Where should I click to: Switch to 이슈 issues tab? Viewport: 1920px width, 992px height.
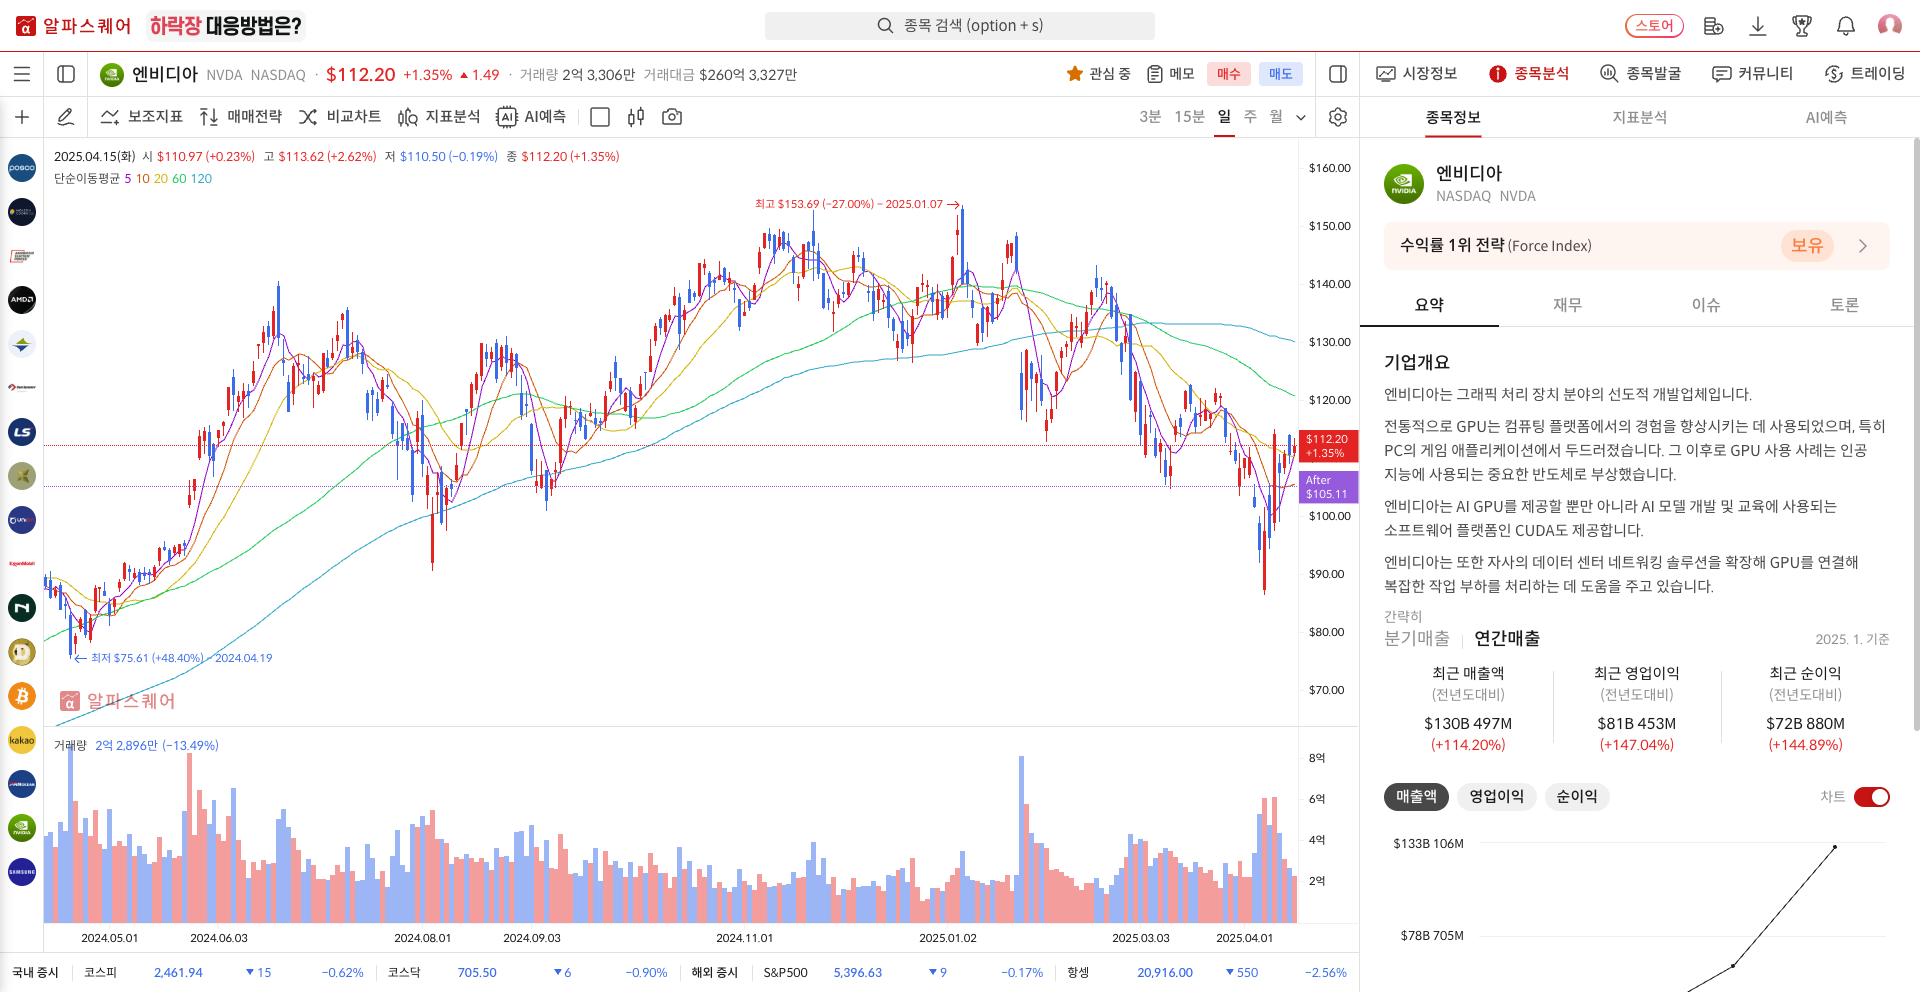tap(1706, 305)
